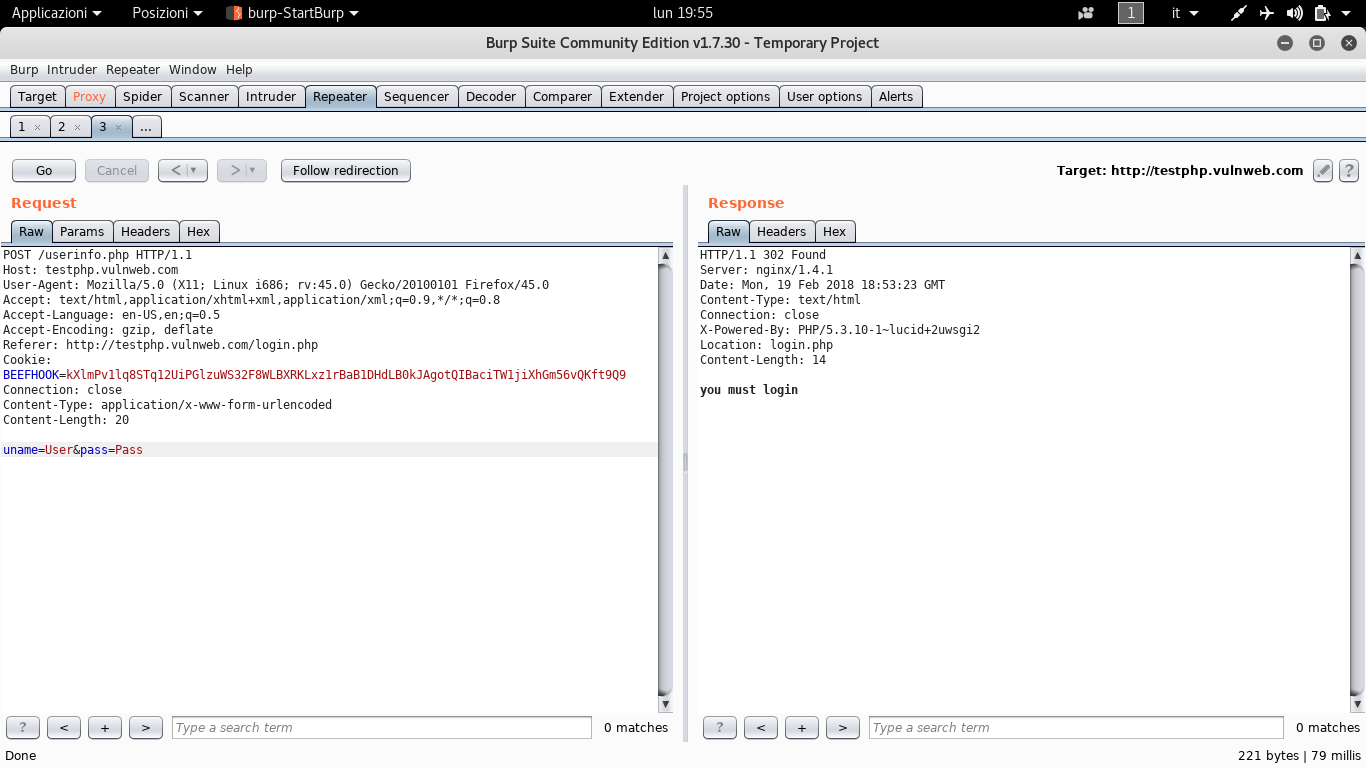The image size is (1366, 768).
Task: Open the Applicazioni menu
Action: click(56, 13)
